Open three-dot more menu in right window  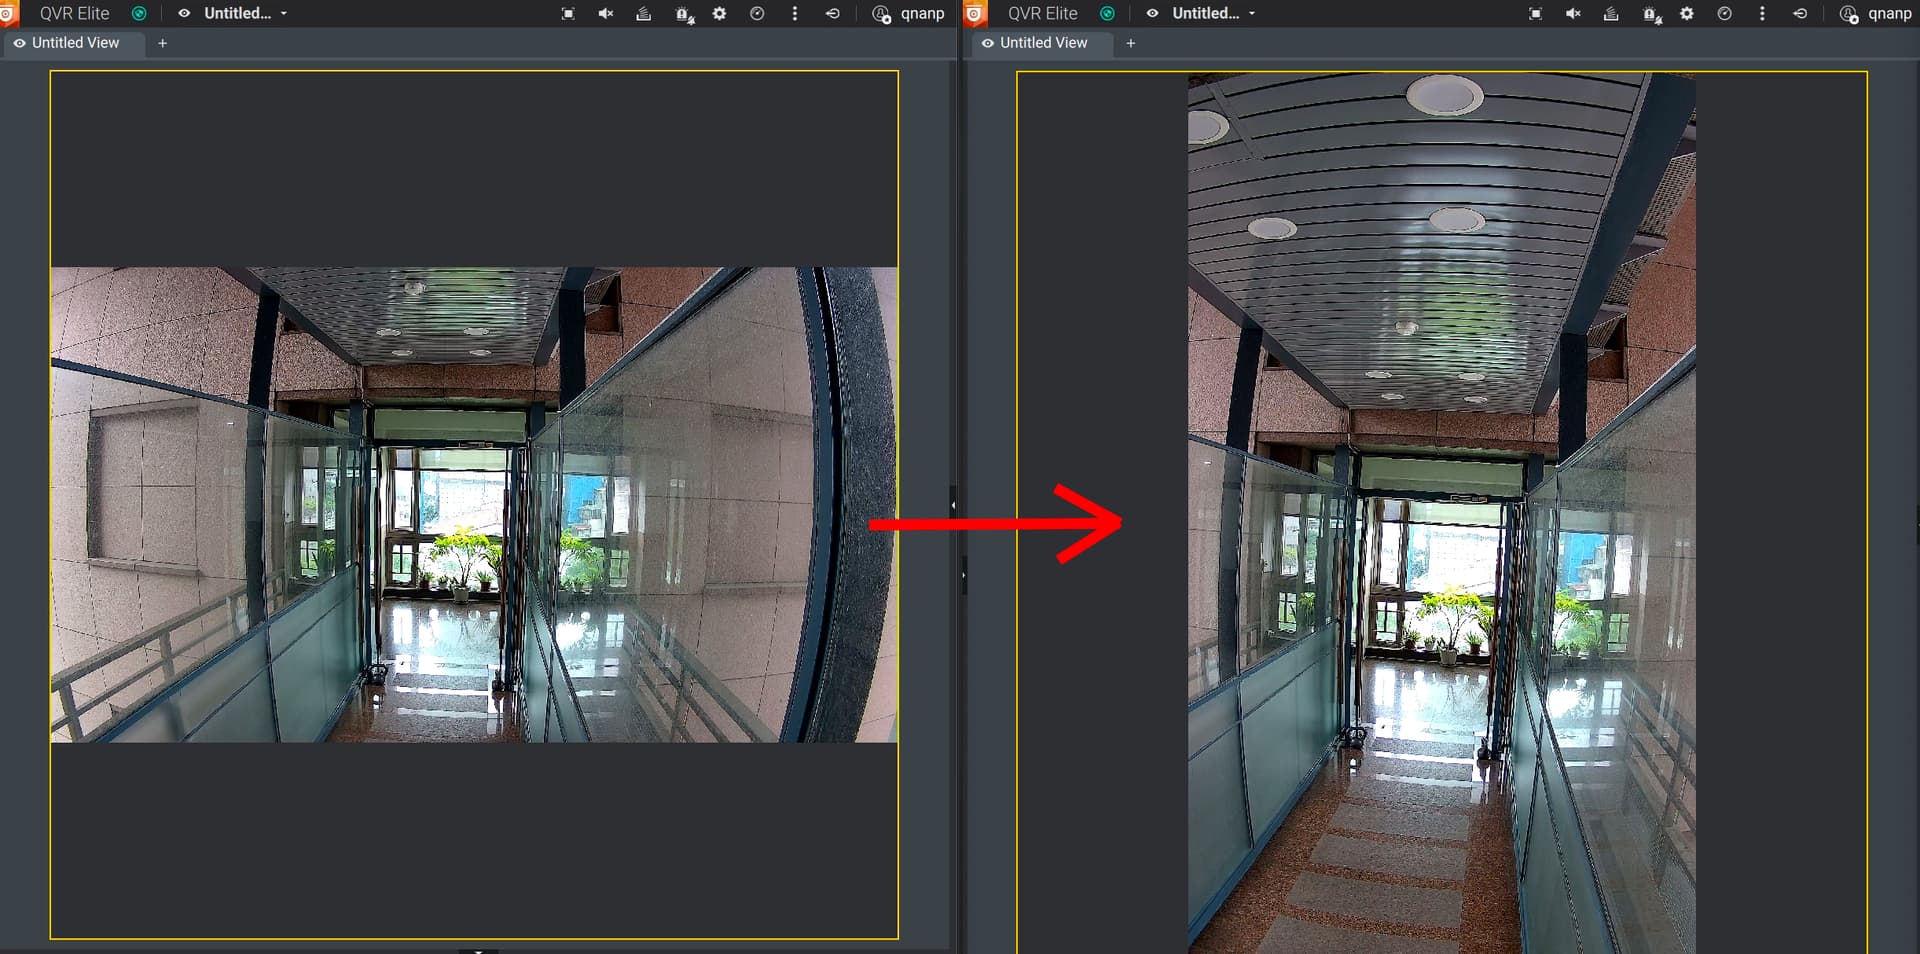1763,14
